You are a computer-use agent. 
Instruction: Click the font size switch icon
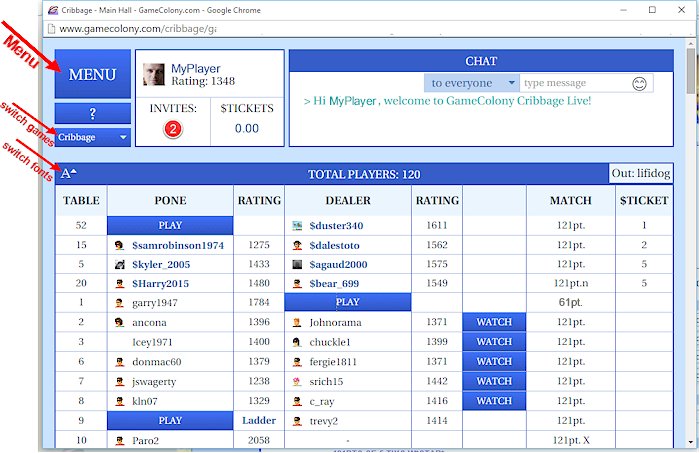[x=68, y=174]
